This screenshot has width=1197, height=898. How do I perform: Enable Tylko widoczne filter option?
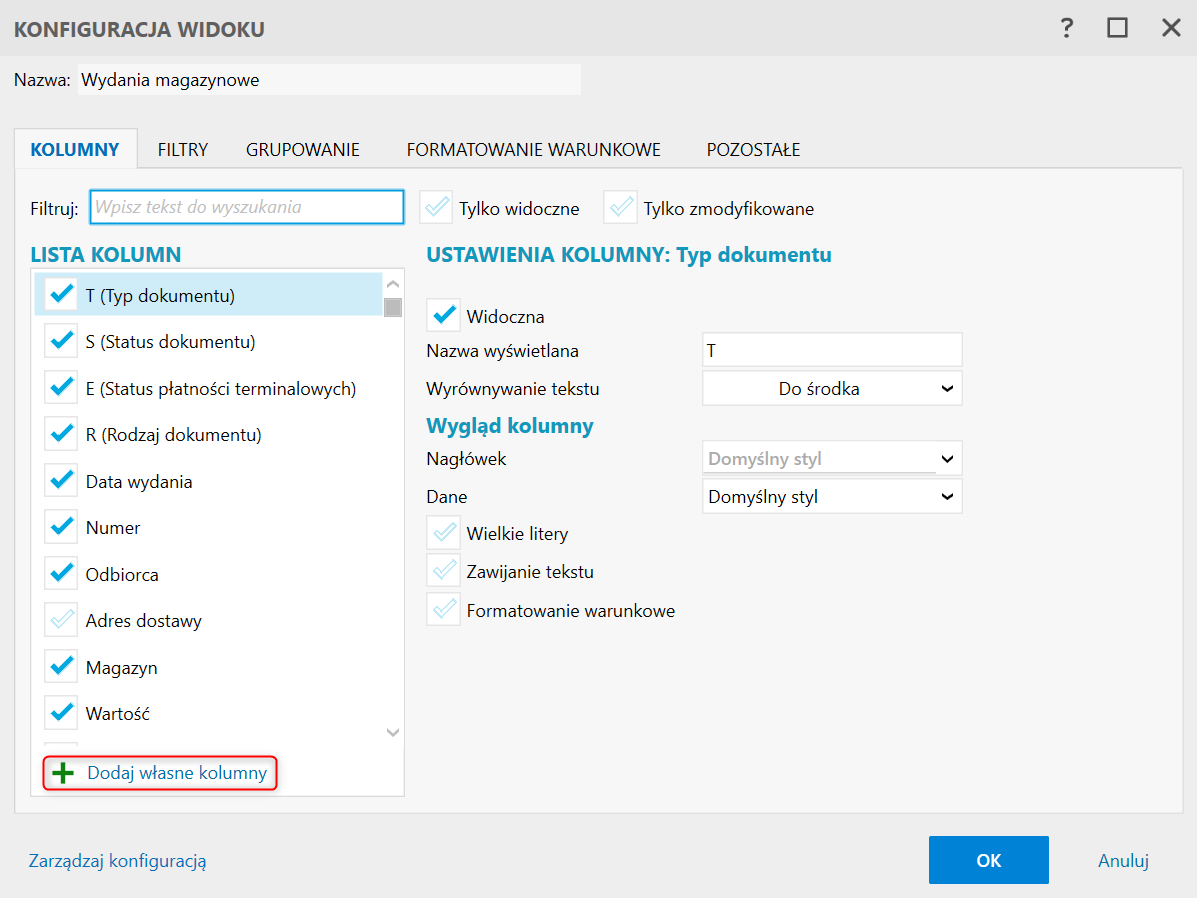coord(437,208)
